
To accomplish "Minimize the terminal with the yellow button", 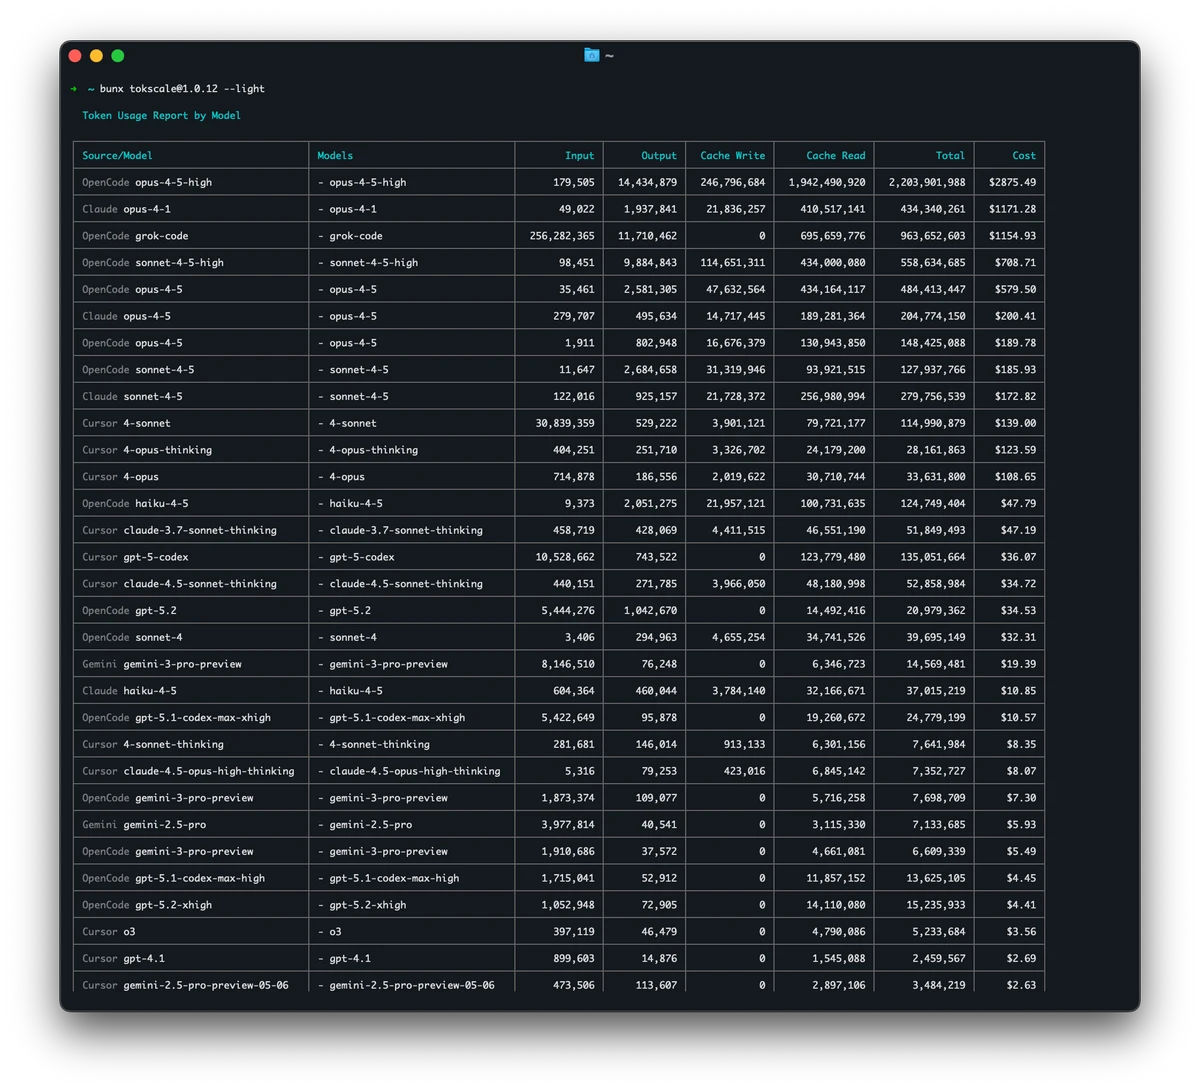I will tap(96, 56).
